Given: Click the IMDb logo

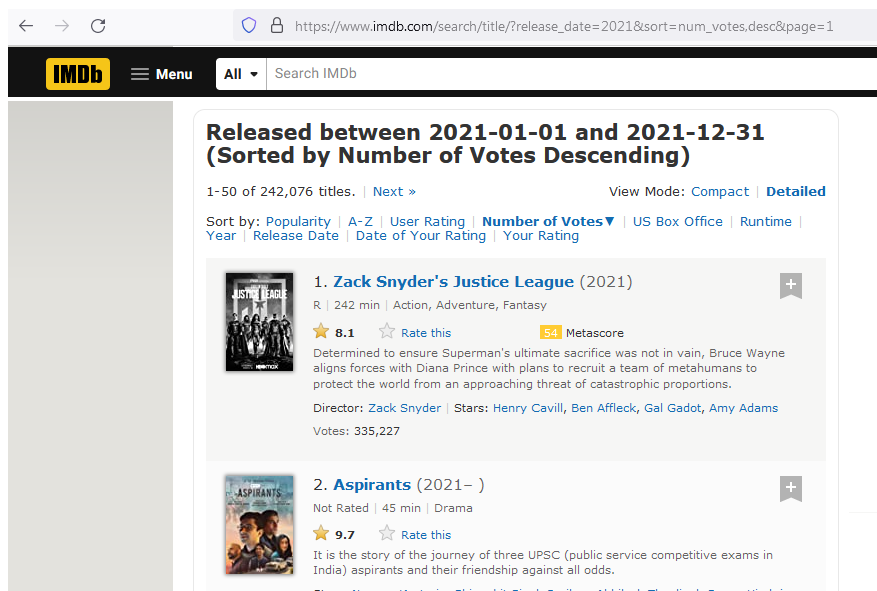Looking at the screenshot, I should coord(78,74).
